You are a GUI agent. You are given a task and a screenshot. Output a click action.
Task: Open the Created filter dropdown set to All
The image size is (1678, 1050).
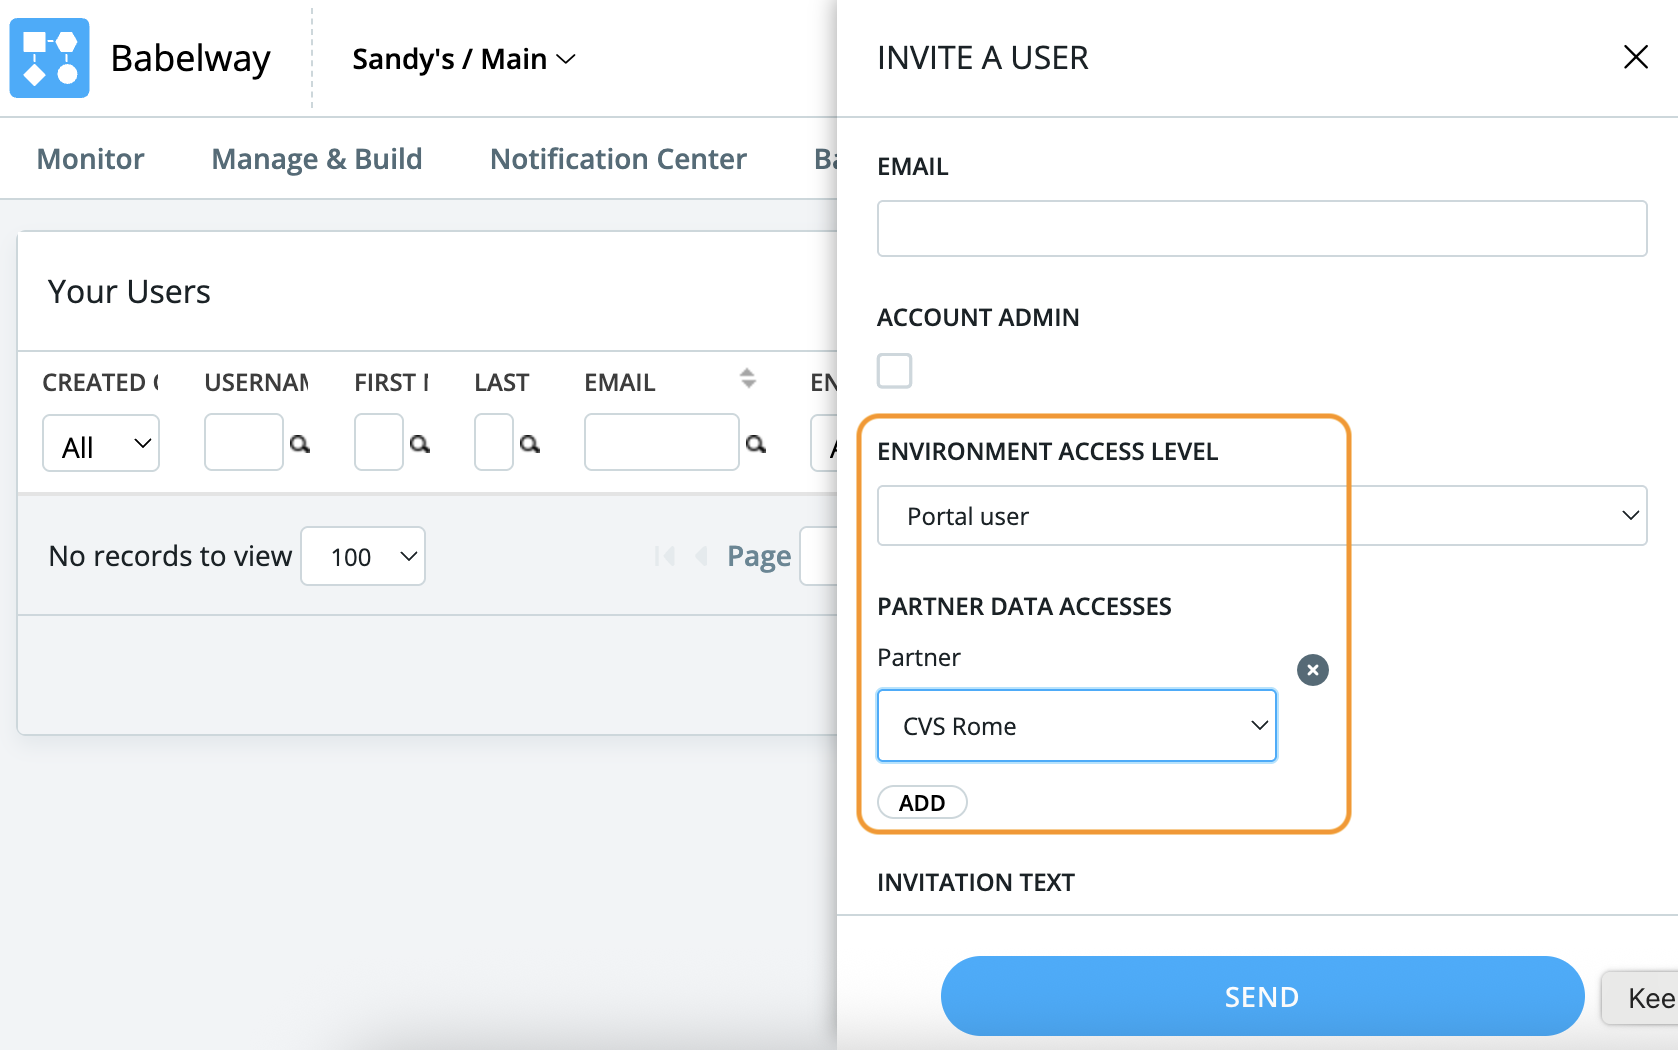[x=101, y=444]
